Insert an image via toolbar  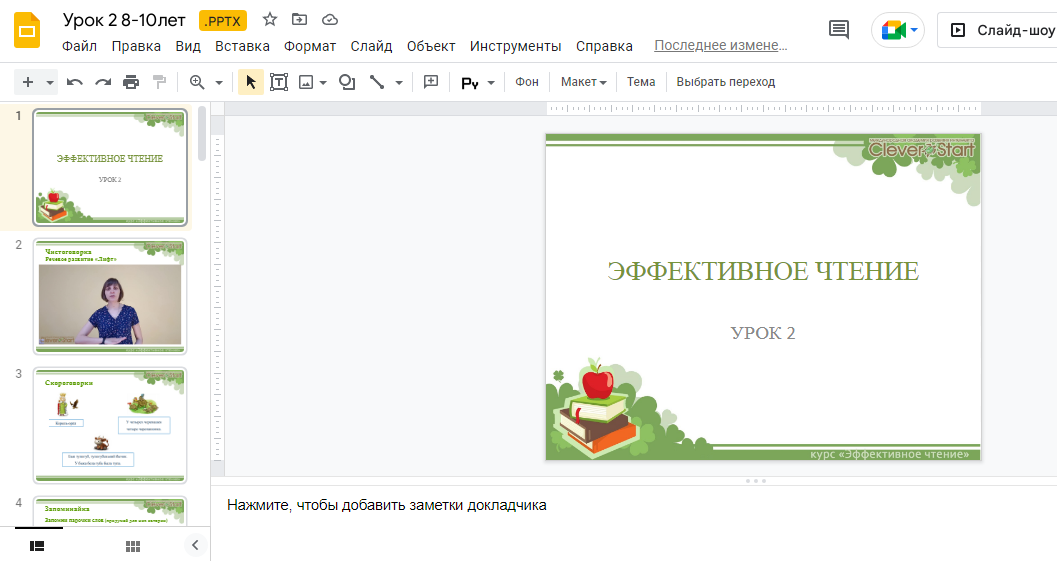click(306, 82)
